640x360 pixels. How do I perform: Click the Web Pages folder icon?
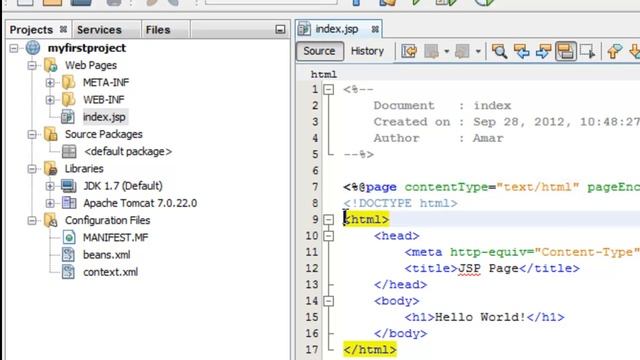51,65
